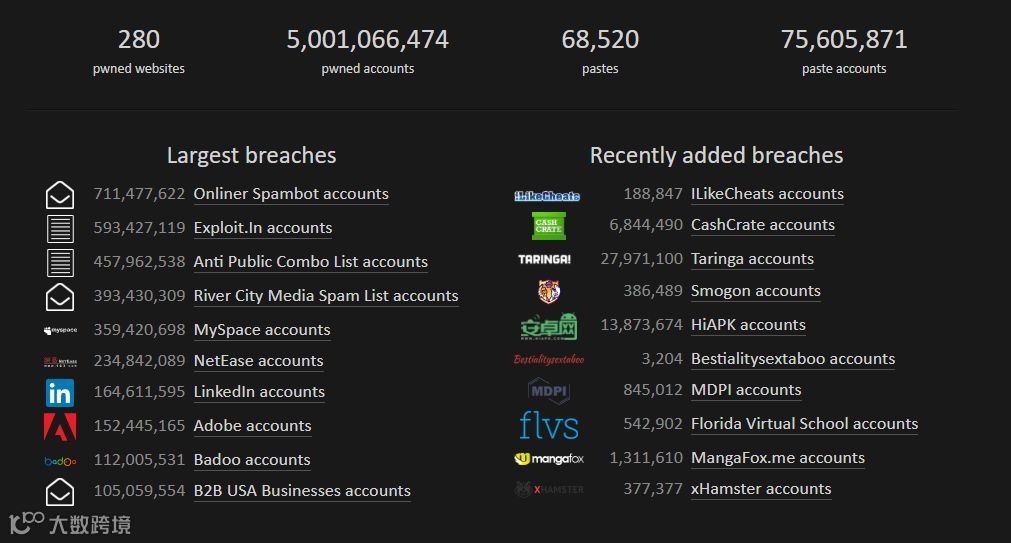Open Onliner Spambot accounts link

291,194
